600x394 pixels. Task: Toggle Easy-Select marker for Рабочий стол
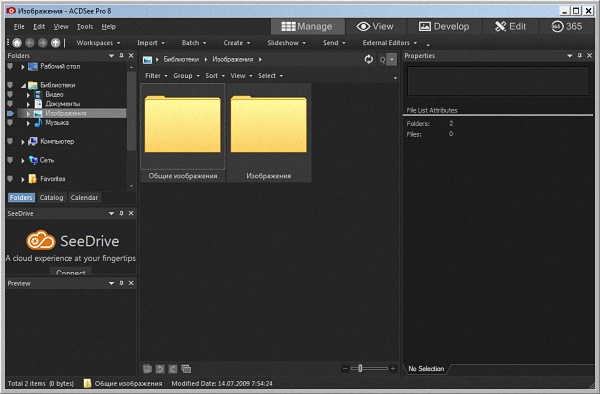(x=10, y=67)
